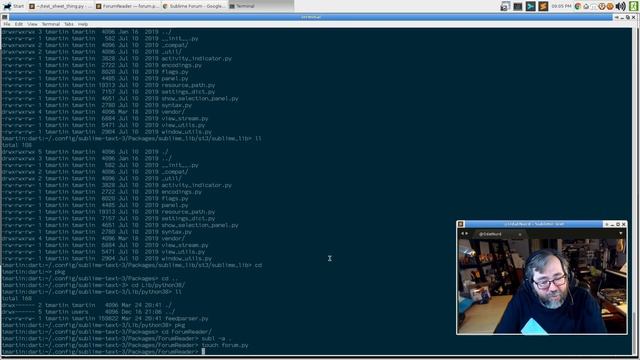The image size is (640, 360).
Task: Launch Sublime Text from the orange S panel icon
Action: coord(543,6)
